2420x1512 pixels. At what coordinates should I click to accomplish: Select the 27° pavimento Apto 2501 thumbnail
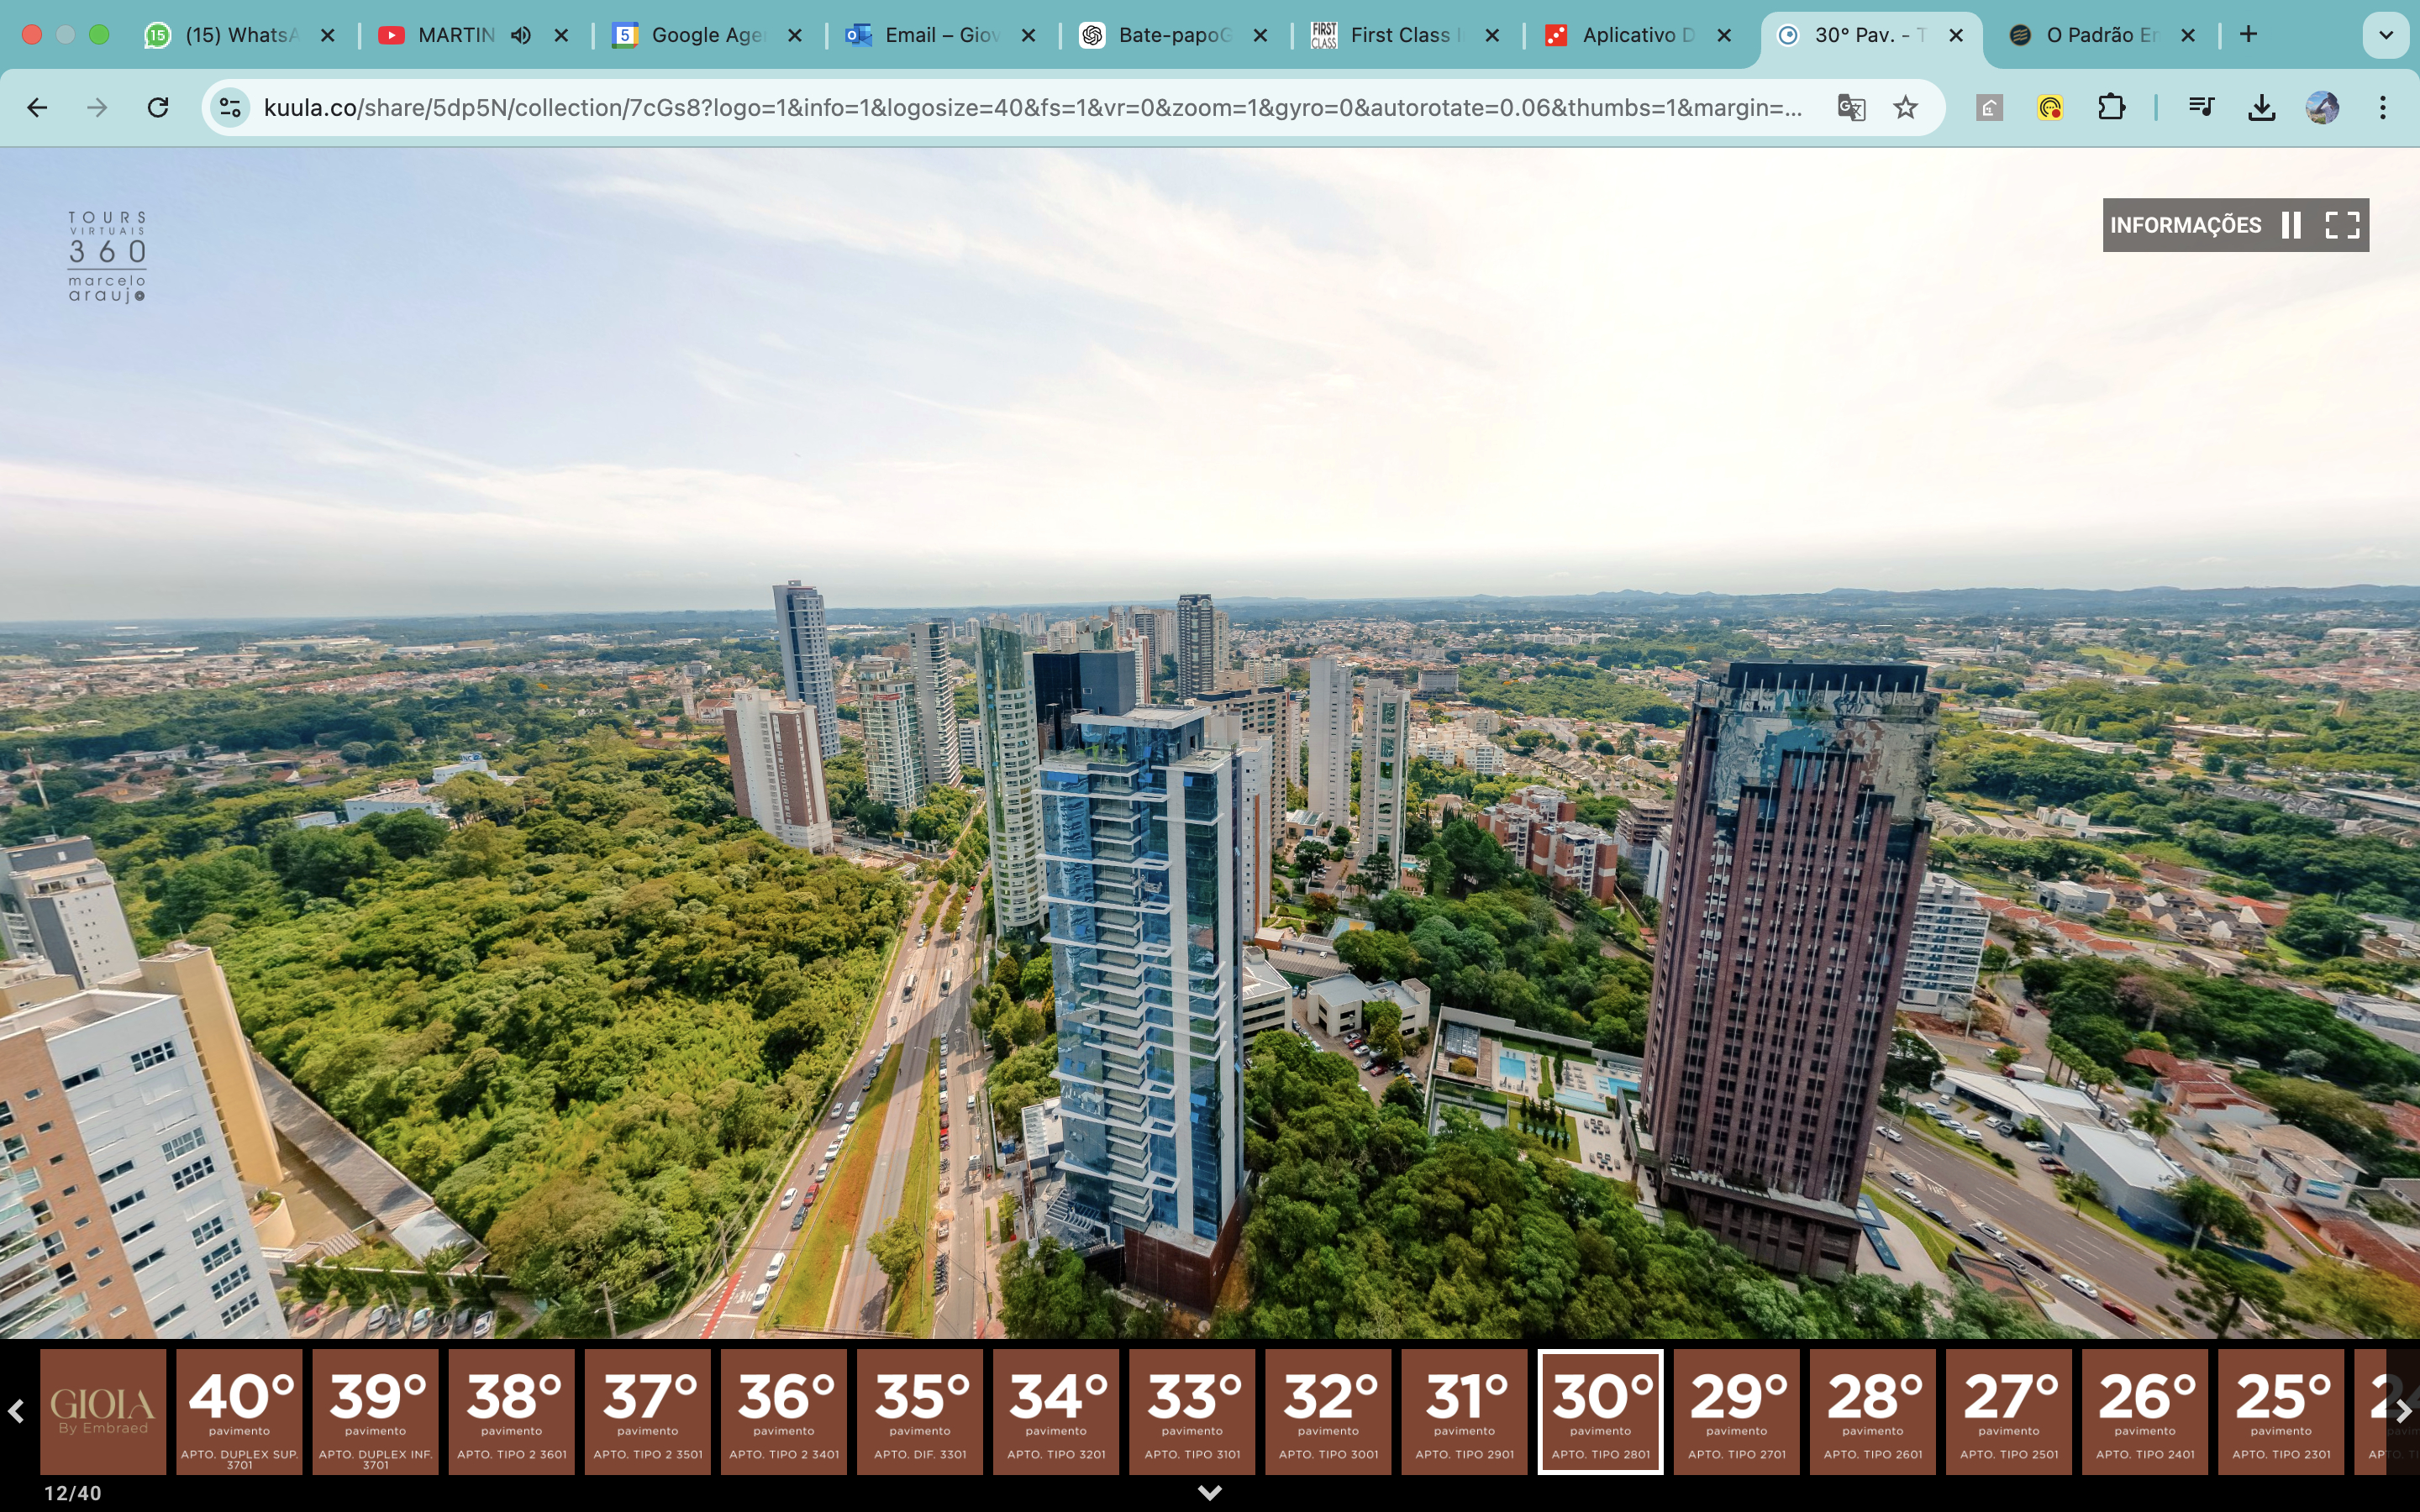[x=2008, y=1411]
